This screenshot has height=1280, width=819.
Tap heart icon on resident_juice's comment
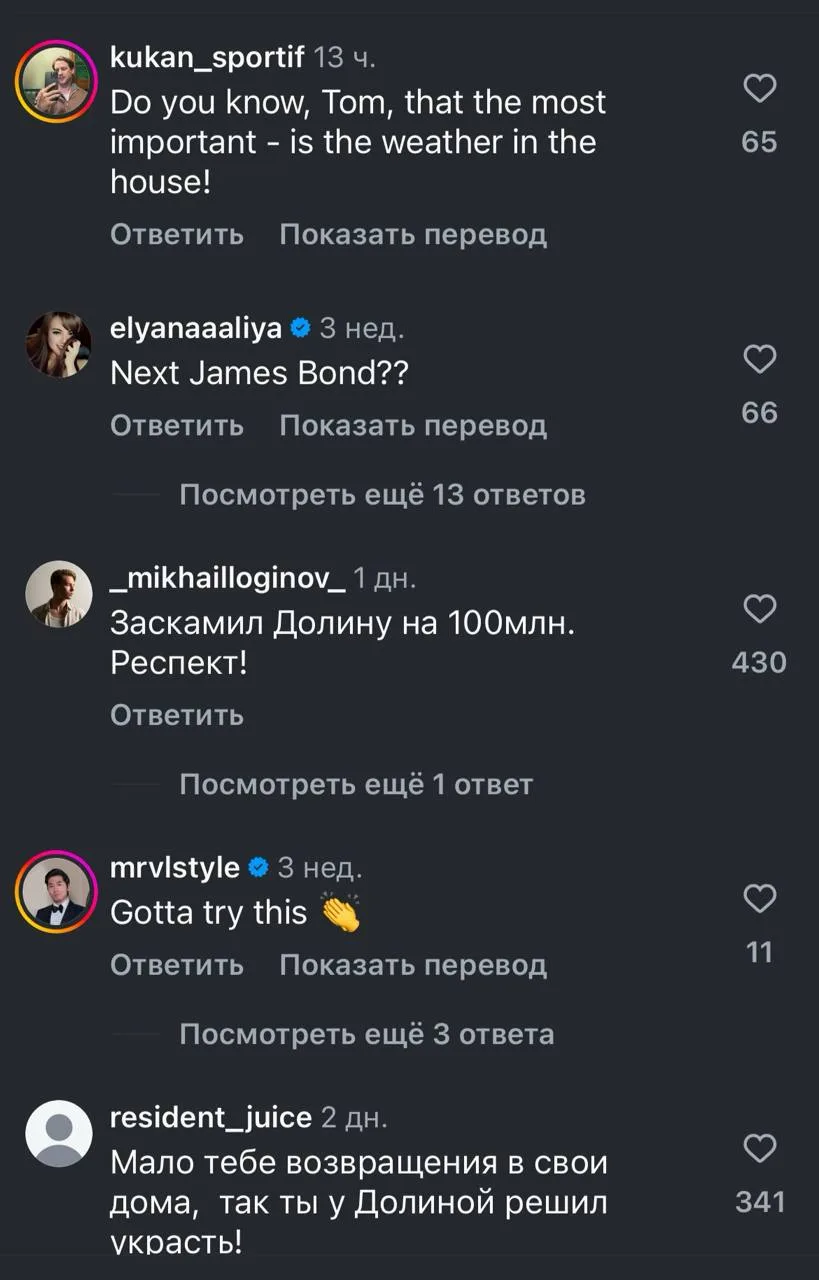point(760,1147)
